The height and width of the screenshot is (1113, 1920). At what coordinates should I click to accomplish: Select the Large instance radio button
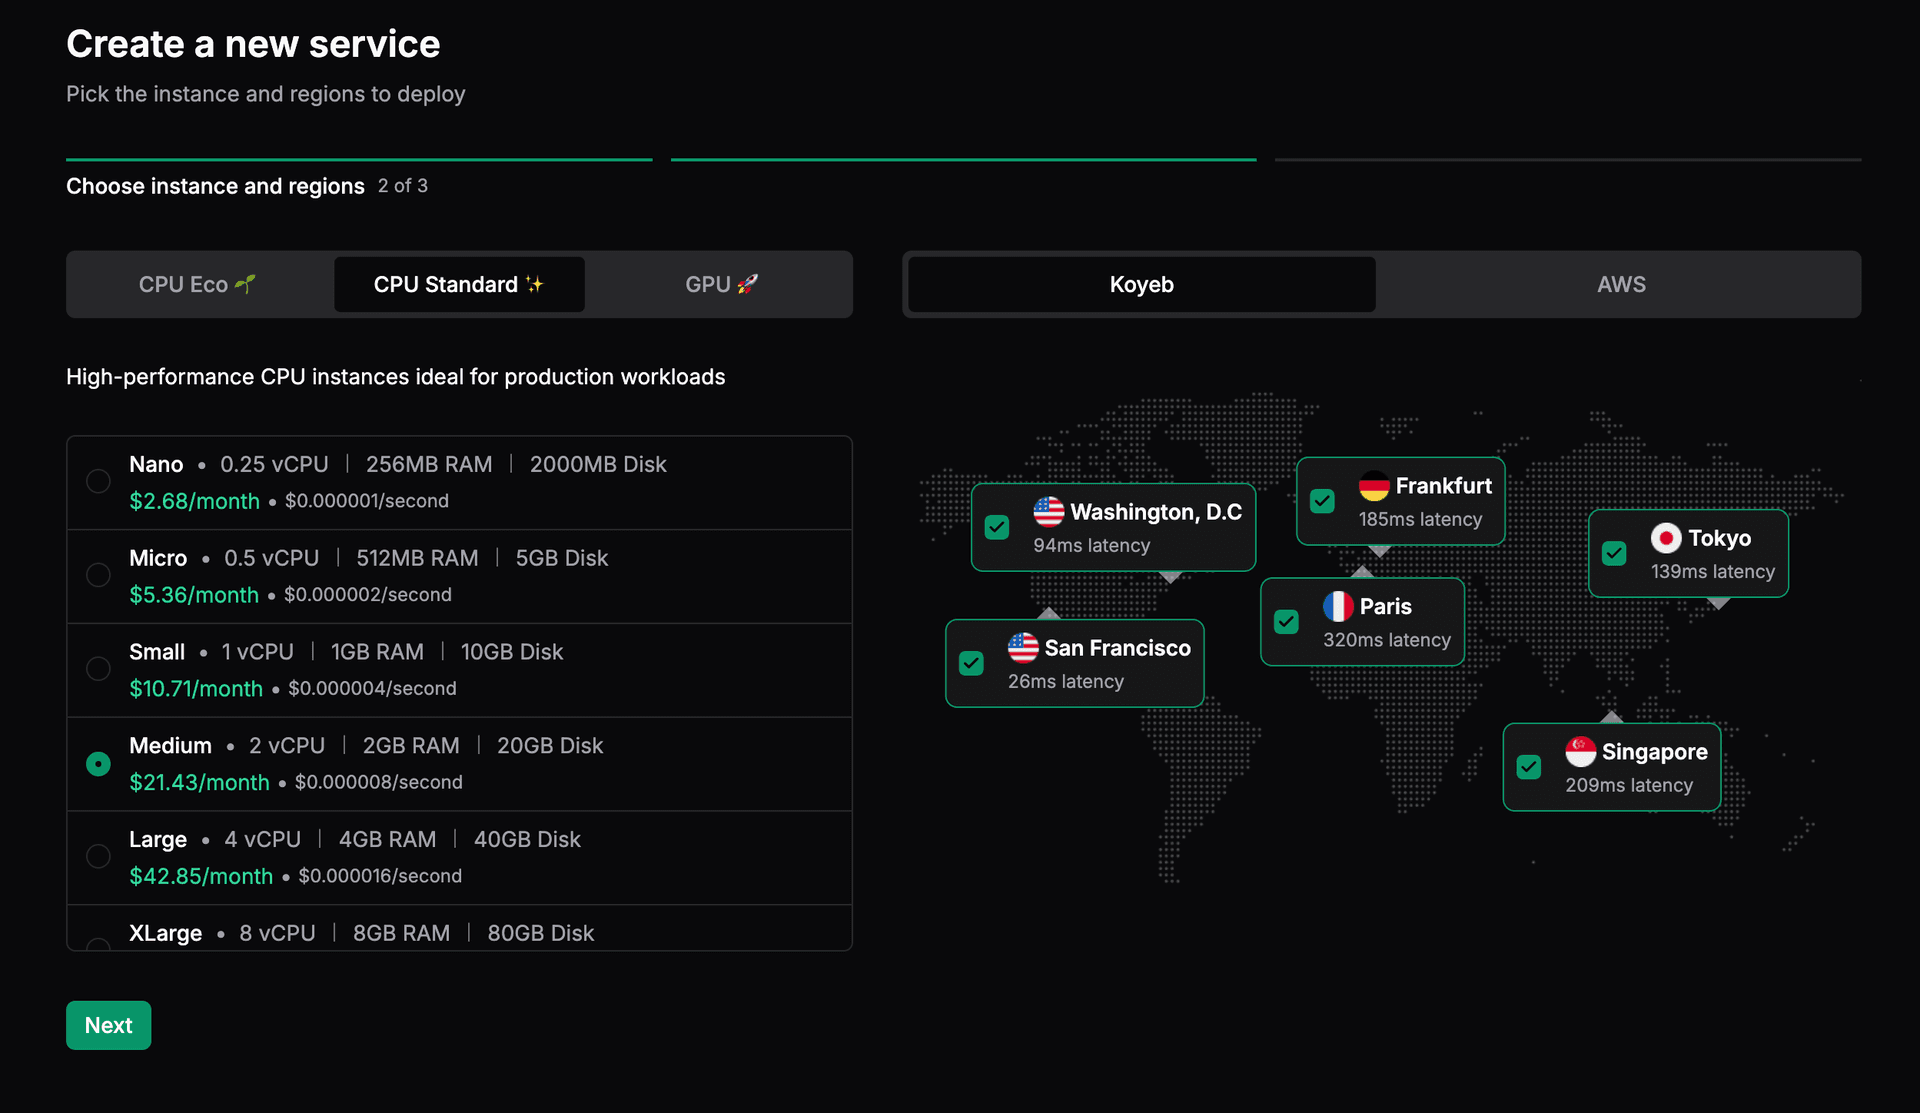click(x=98, y=856)
